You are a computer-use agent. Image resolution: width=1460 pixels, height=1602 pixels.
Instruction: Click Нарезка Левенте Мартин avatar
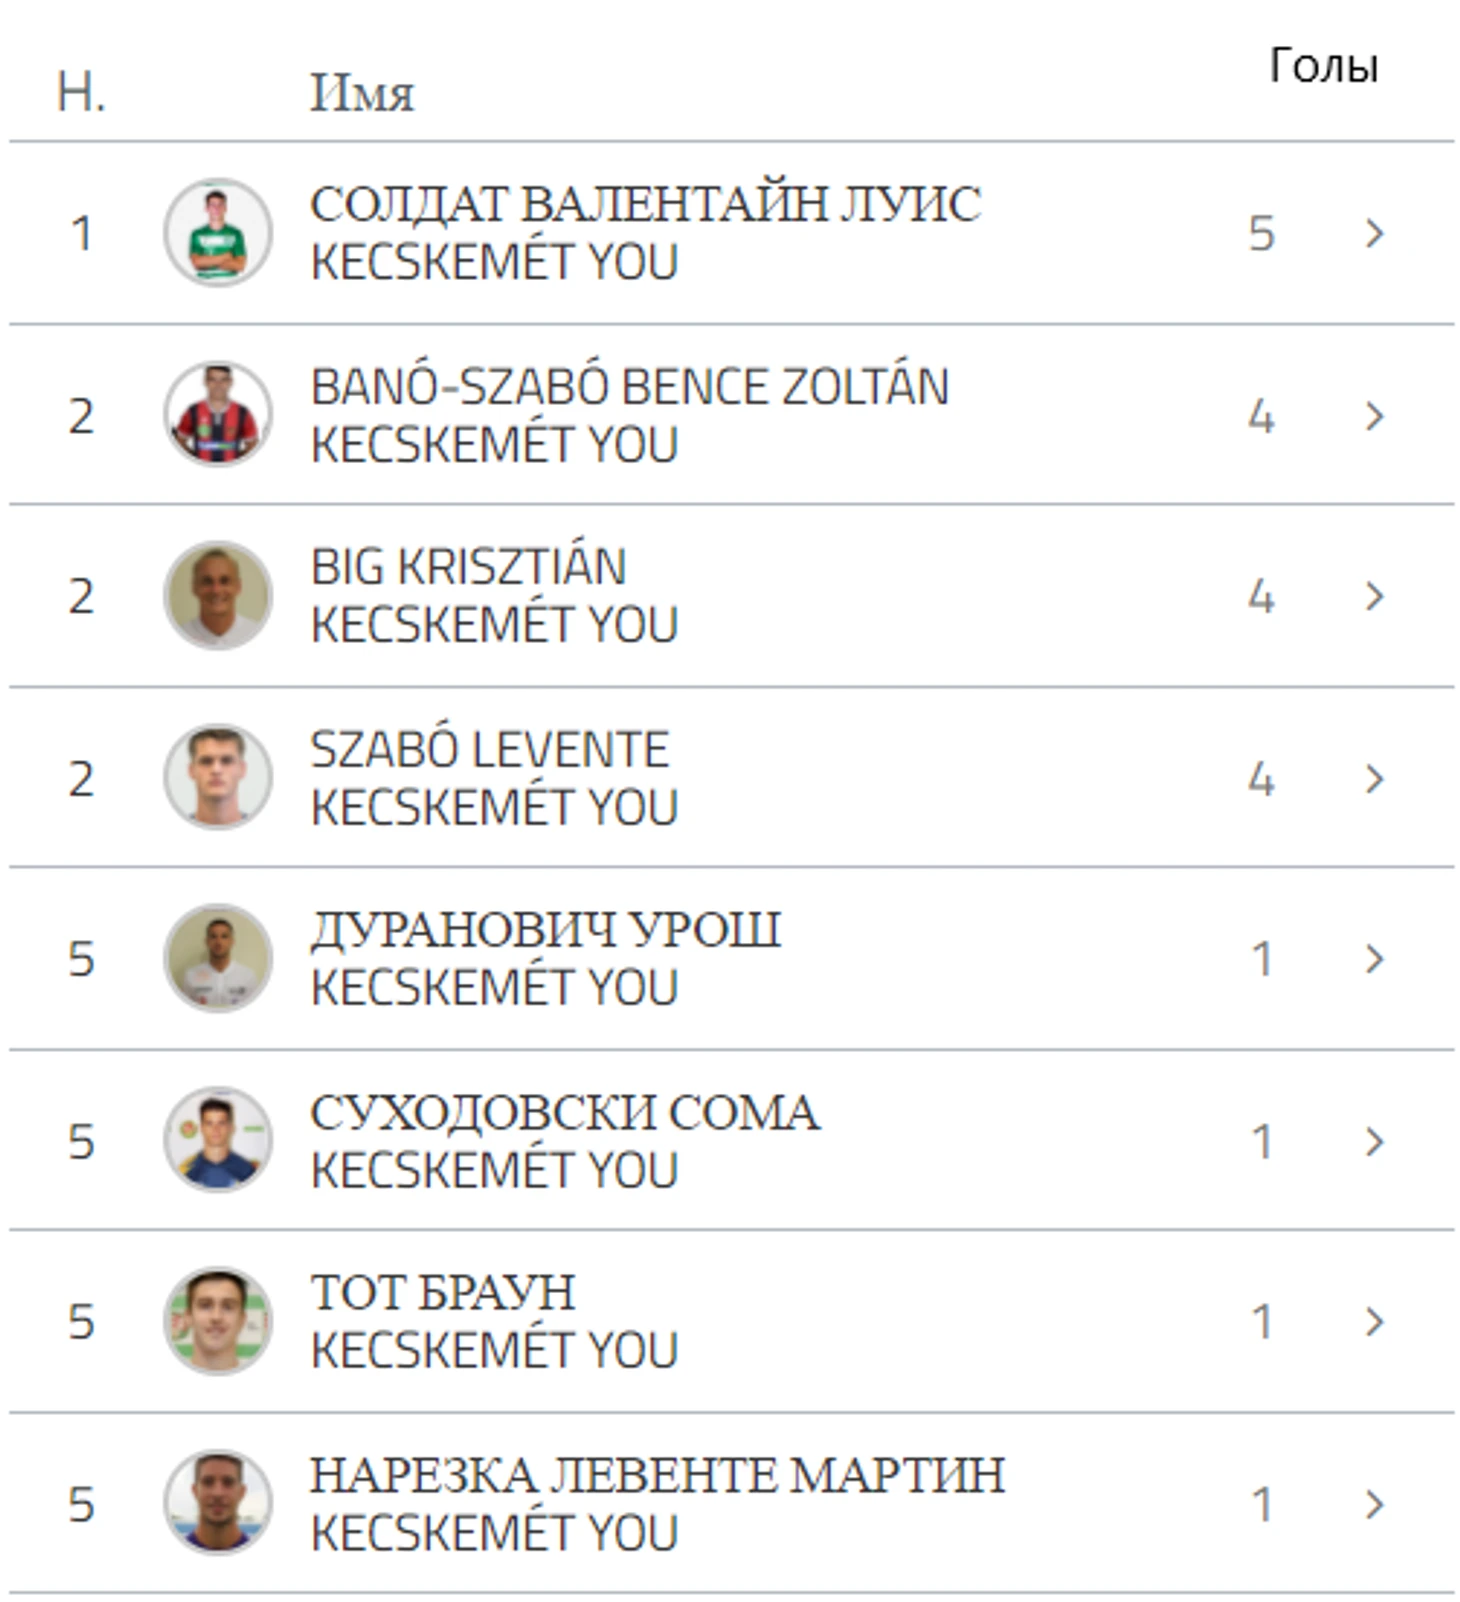pos(218,1503)
